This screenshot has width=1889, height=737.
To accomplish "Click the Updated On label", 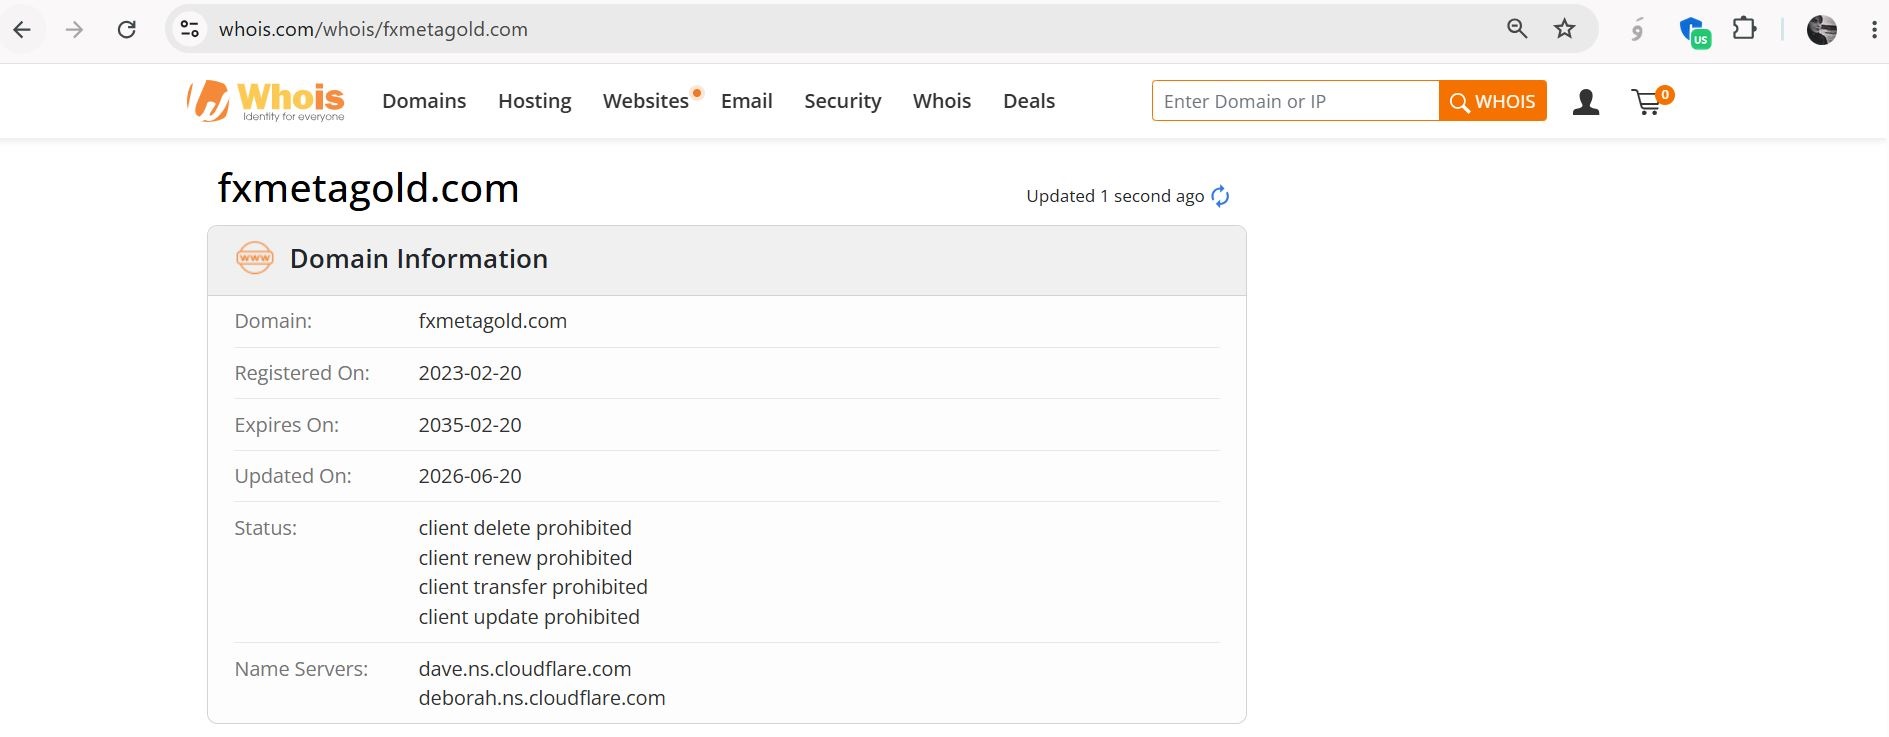I will [x=293, y=476].
